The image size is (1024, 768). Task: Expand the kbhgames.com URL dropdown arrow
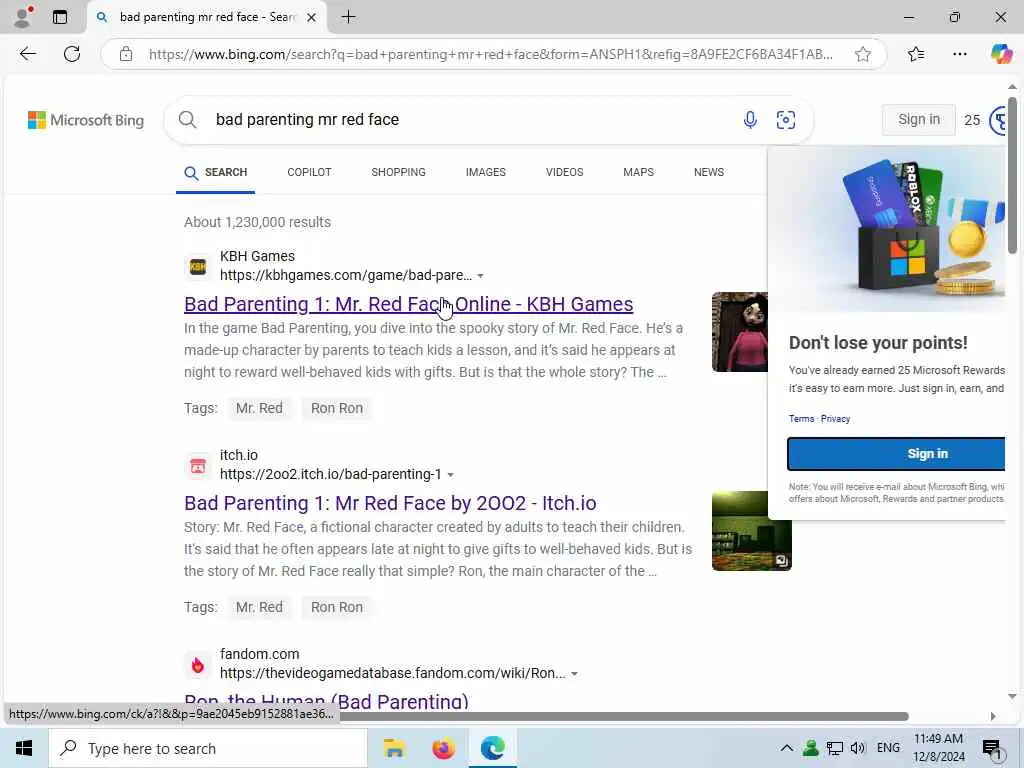pyautogui.click(x=480, y=276)
